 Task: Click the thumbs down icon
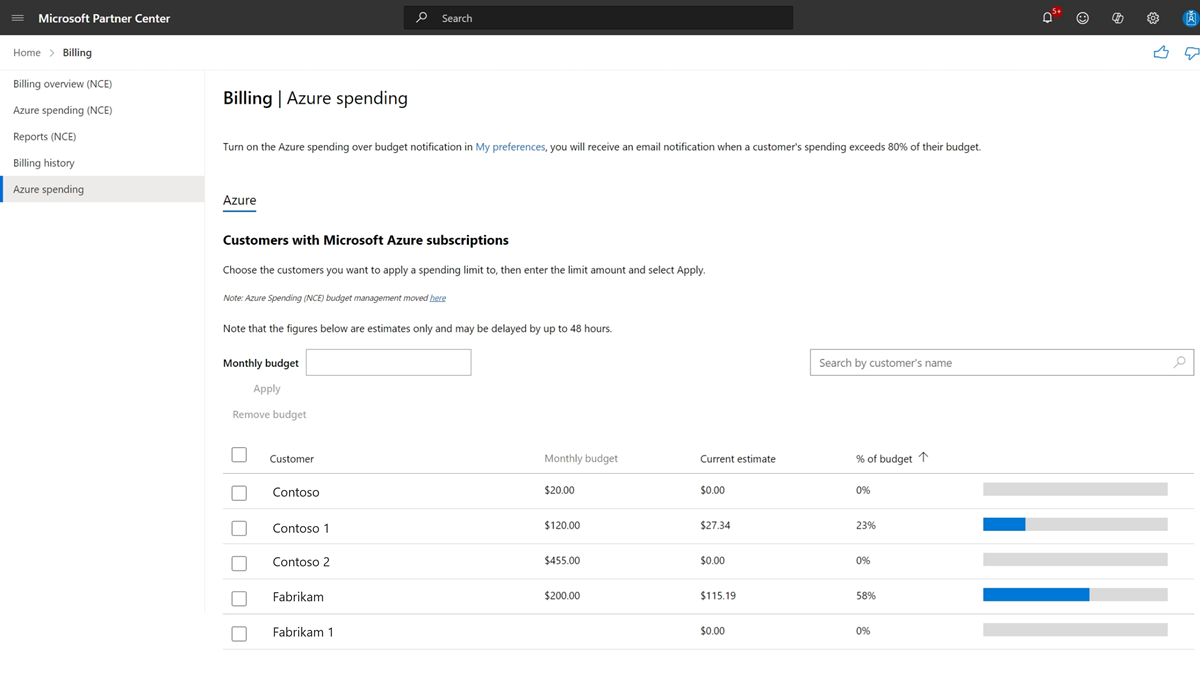[x=1191, y=53]
